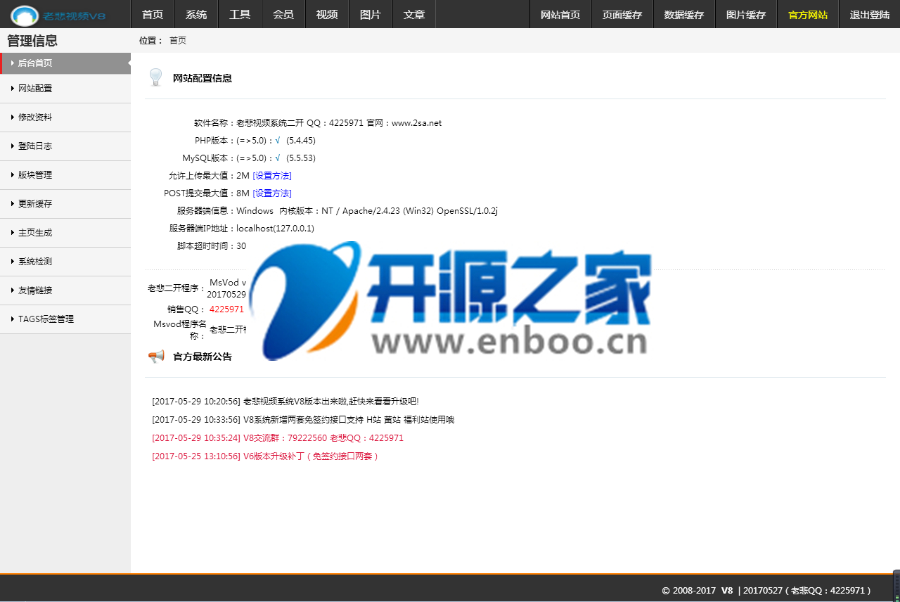Viewport: 900px width, 602px height.
Task: Expand the arrow beside 系统检测
Action: (x=12, y=261)
